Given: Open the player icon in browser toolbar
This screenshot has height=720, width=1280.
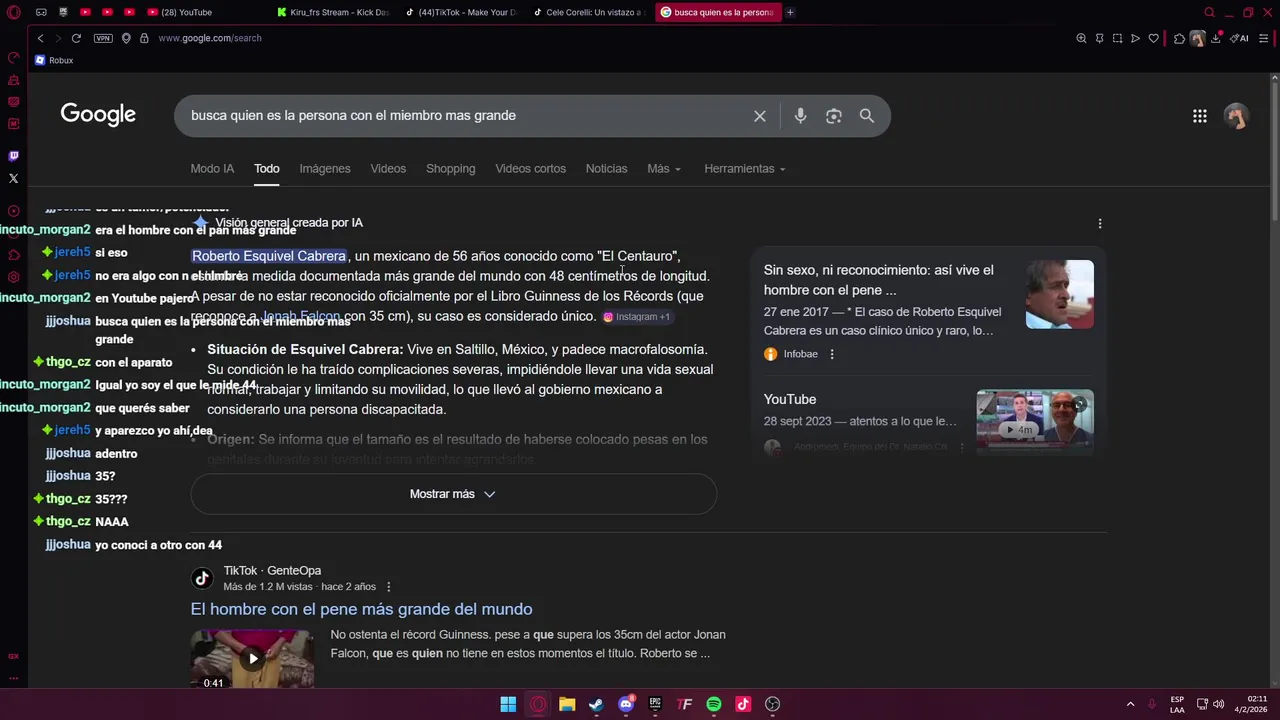Looking at the screenshot, I should (1135, 38).
